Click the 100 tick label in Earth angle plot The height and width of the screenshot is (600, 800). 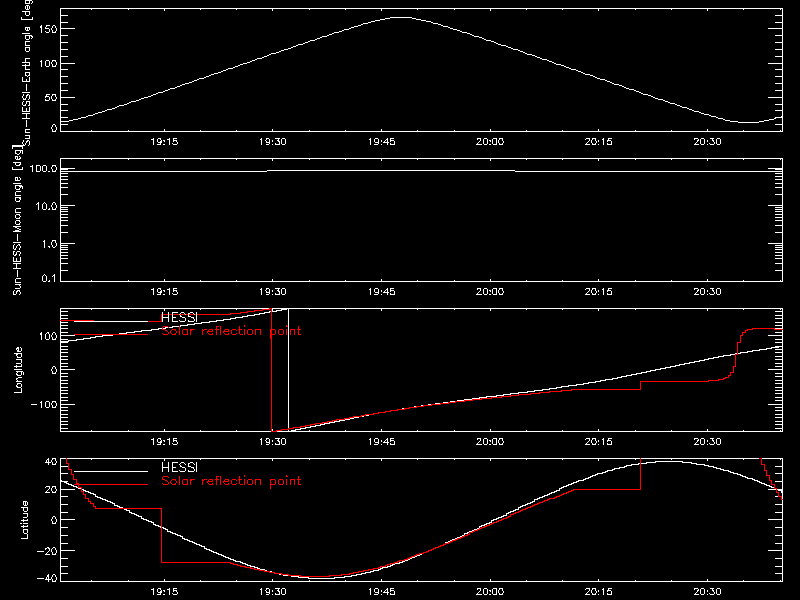[47, 64]
